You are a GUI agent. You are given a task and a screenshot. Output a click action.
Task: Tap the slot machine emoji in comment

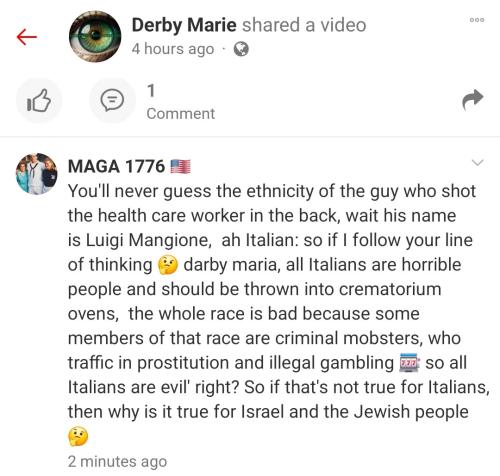410,363
